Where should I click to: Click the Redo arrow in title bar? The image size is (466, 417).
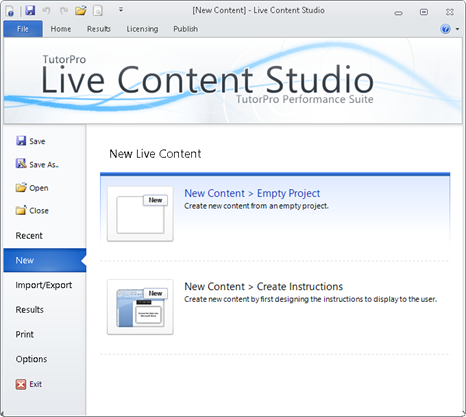[63, 11]
